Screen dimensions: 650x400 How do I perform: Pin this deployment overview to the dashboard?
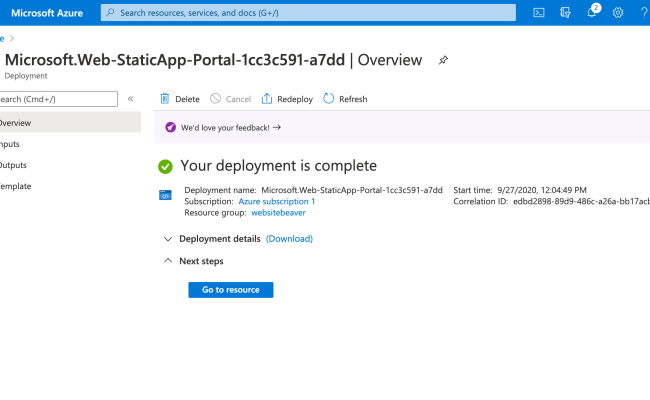coord(443,60)
